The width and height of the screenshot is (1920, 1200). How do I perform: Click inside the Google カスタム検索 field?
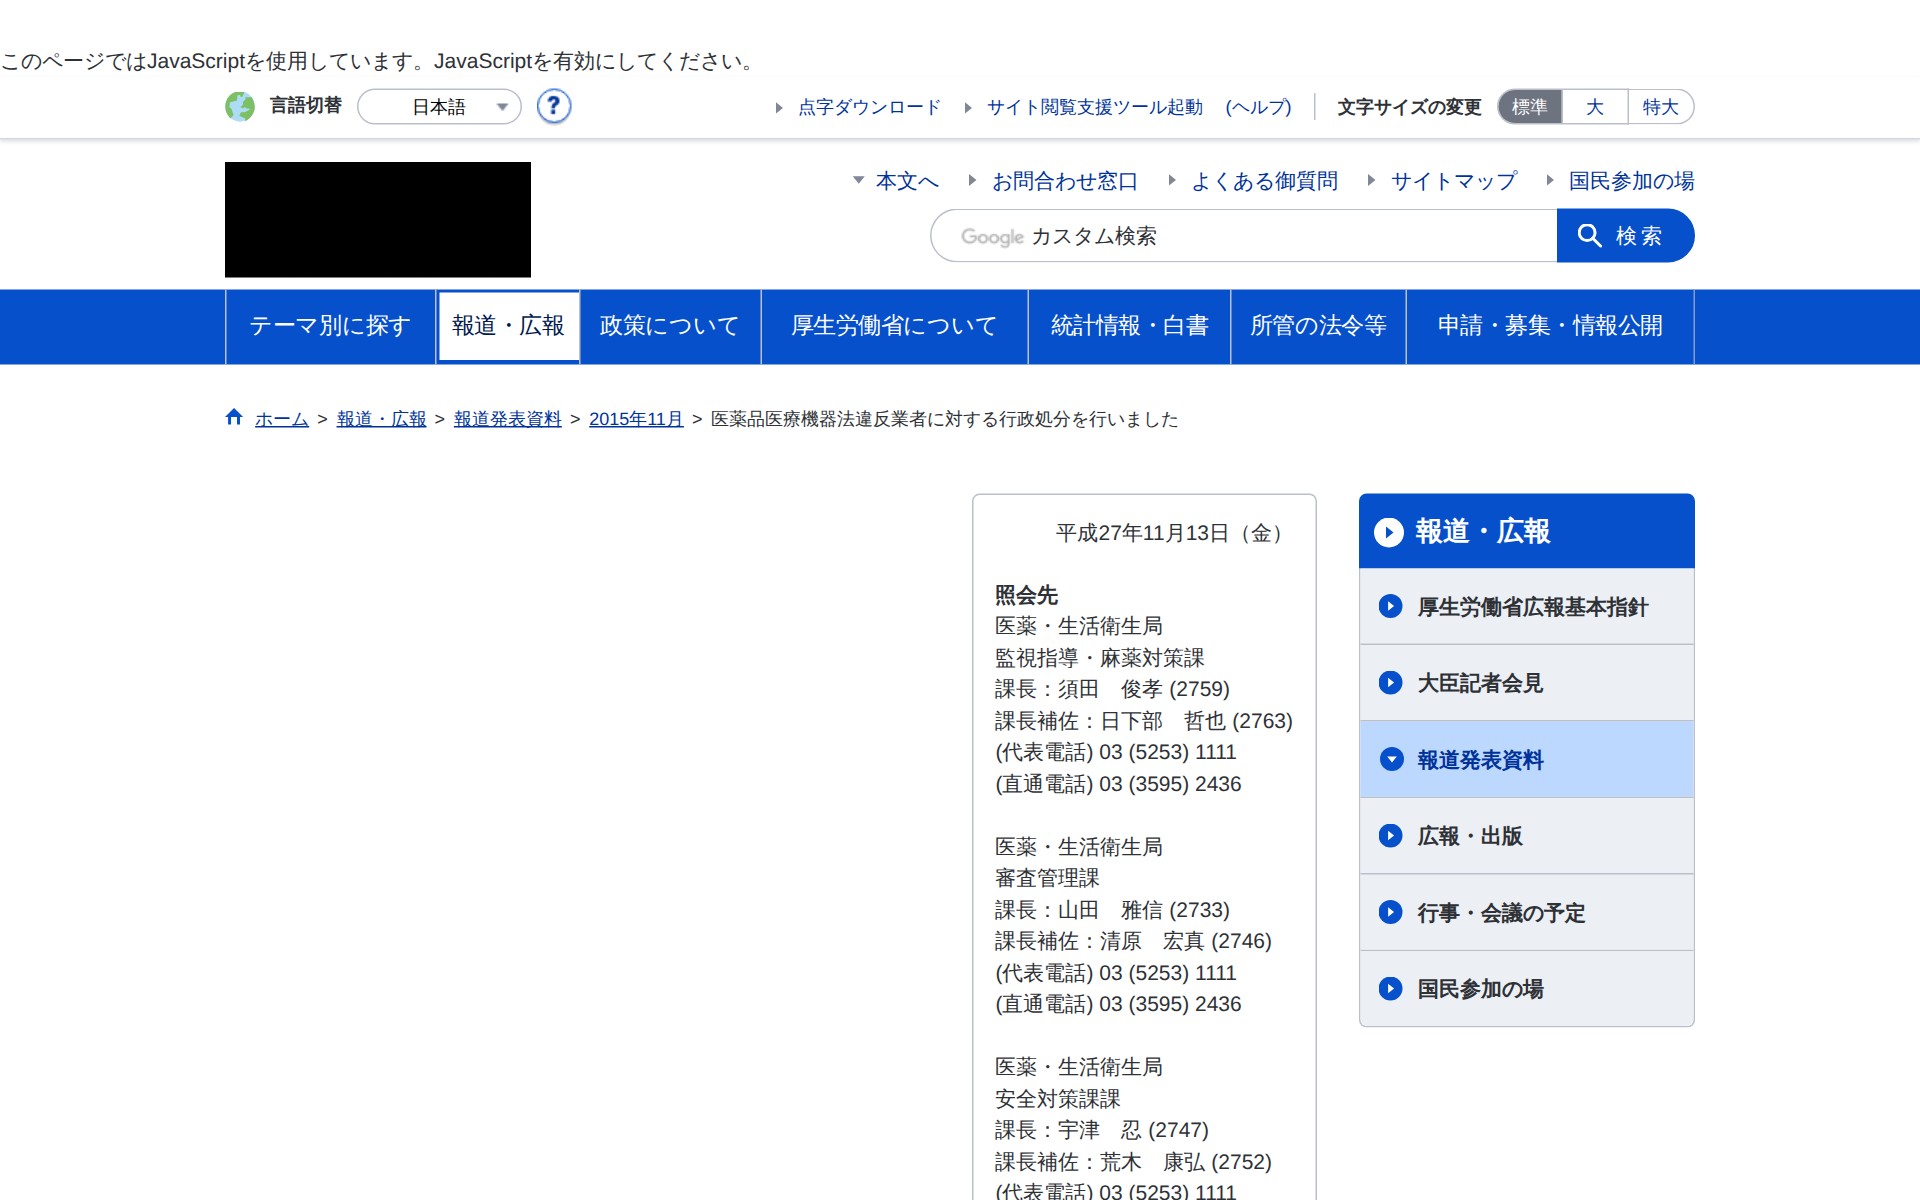1240,236
